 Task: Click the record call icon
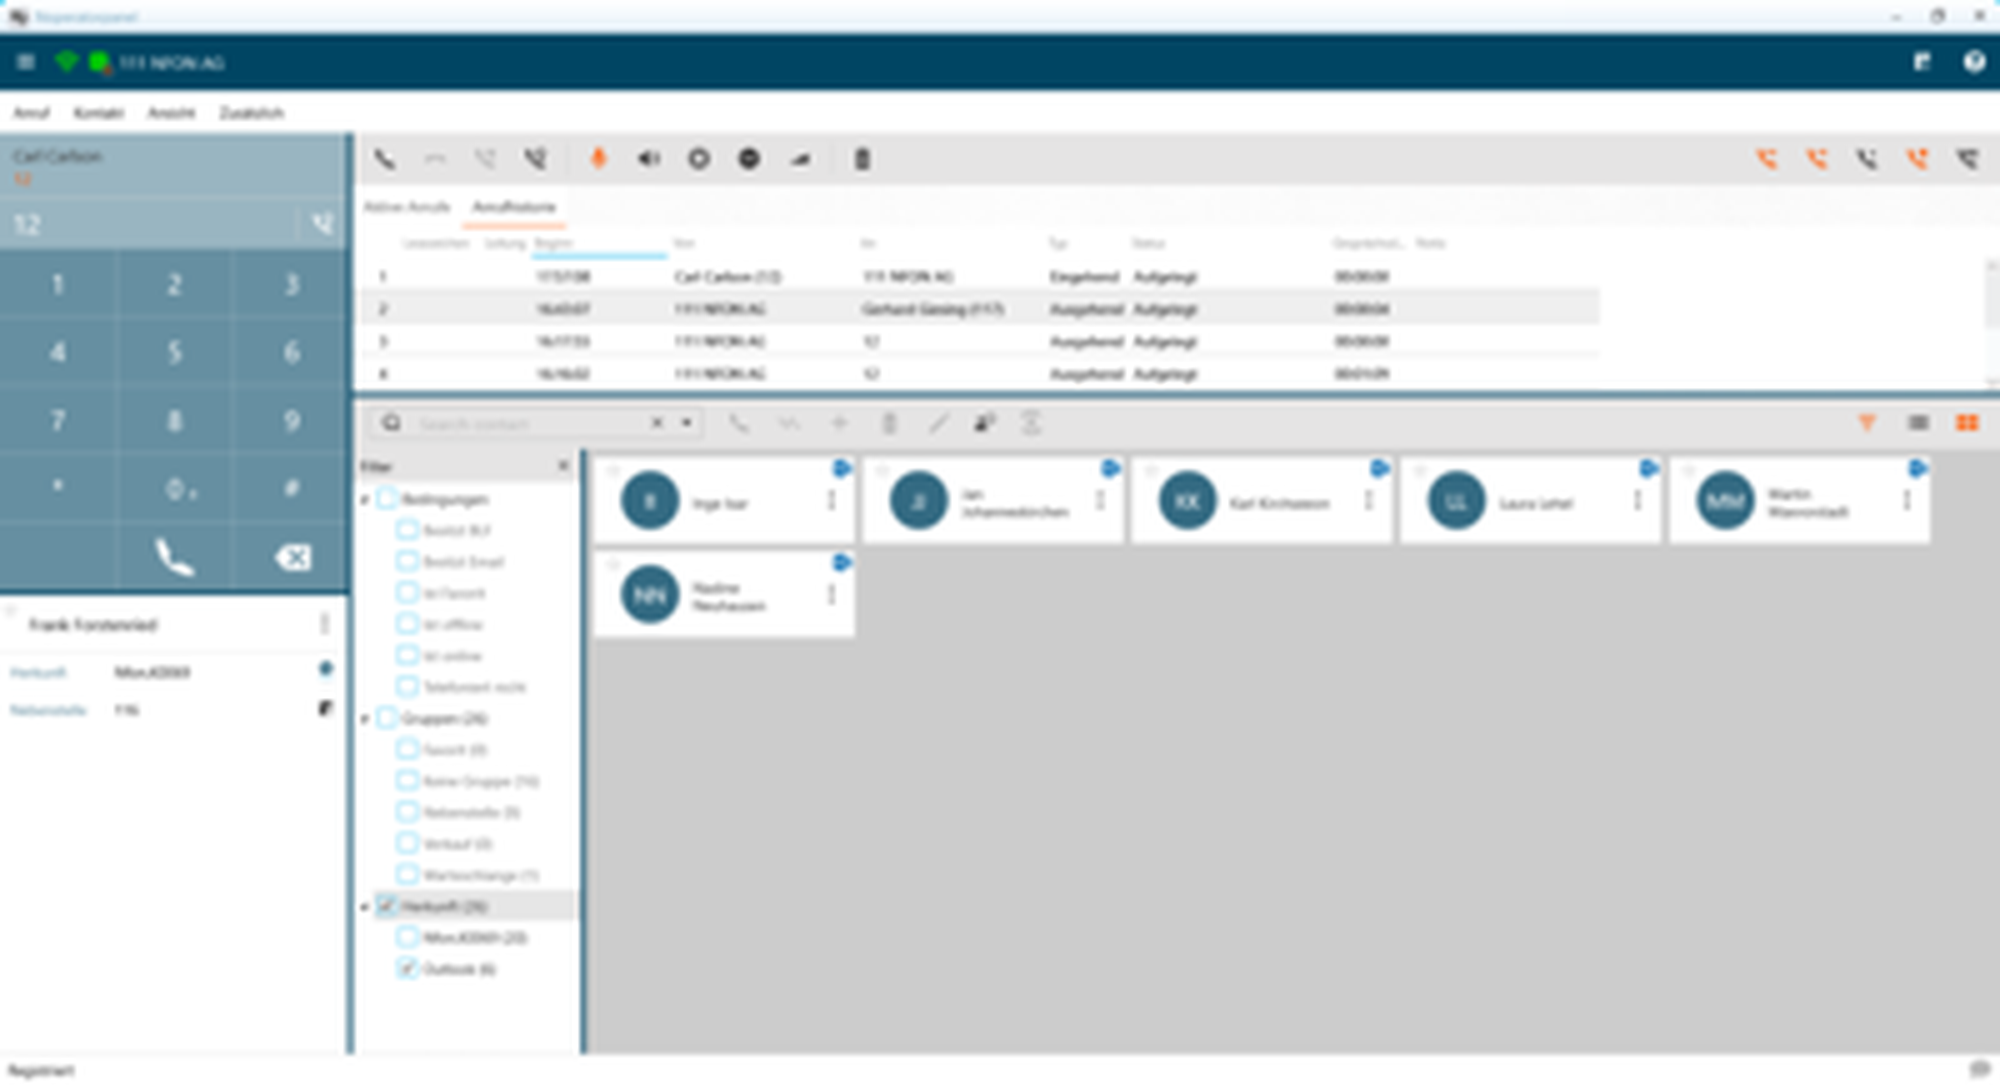pyautogui.click(x=699, y=159)
